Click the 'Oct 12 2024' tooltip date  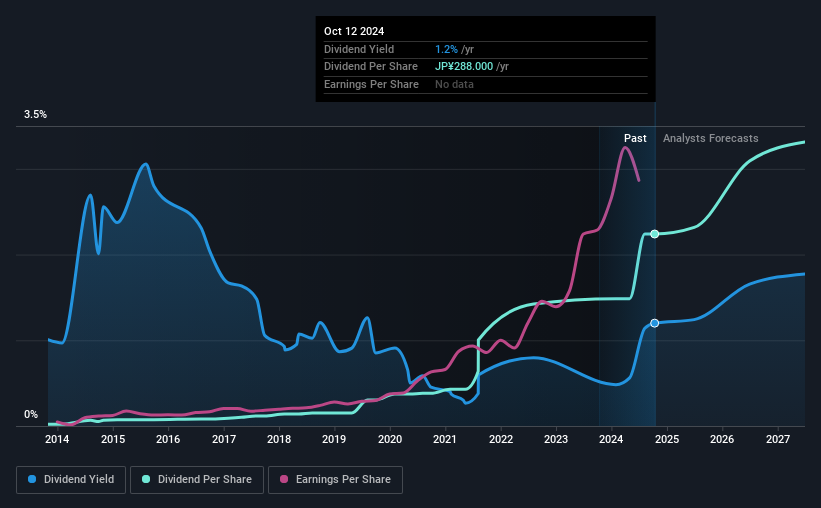point(354,31)
